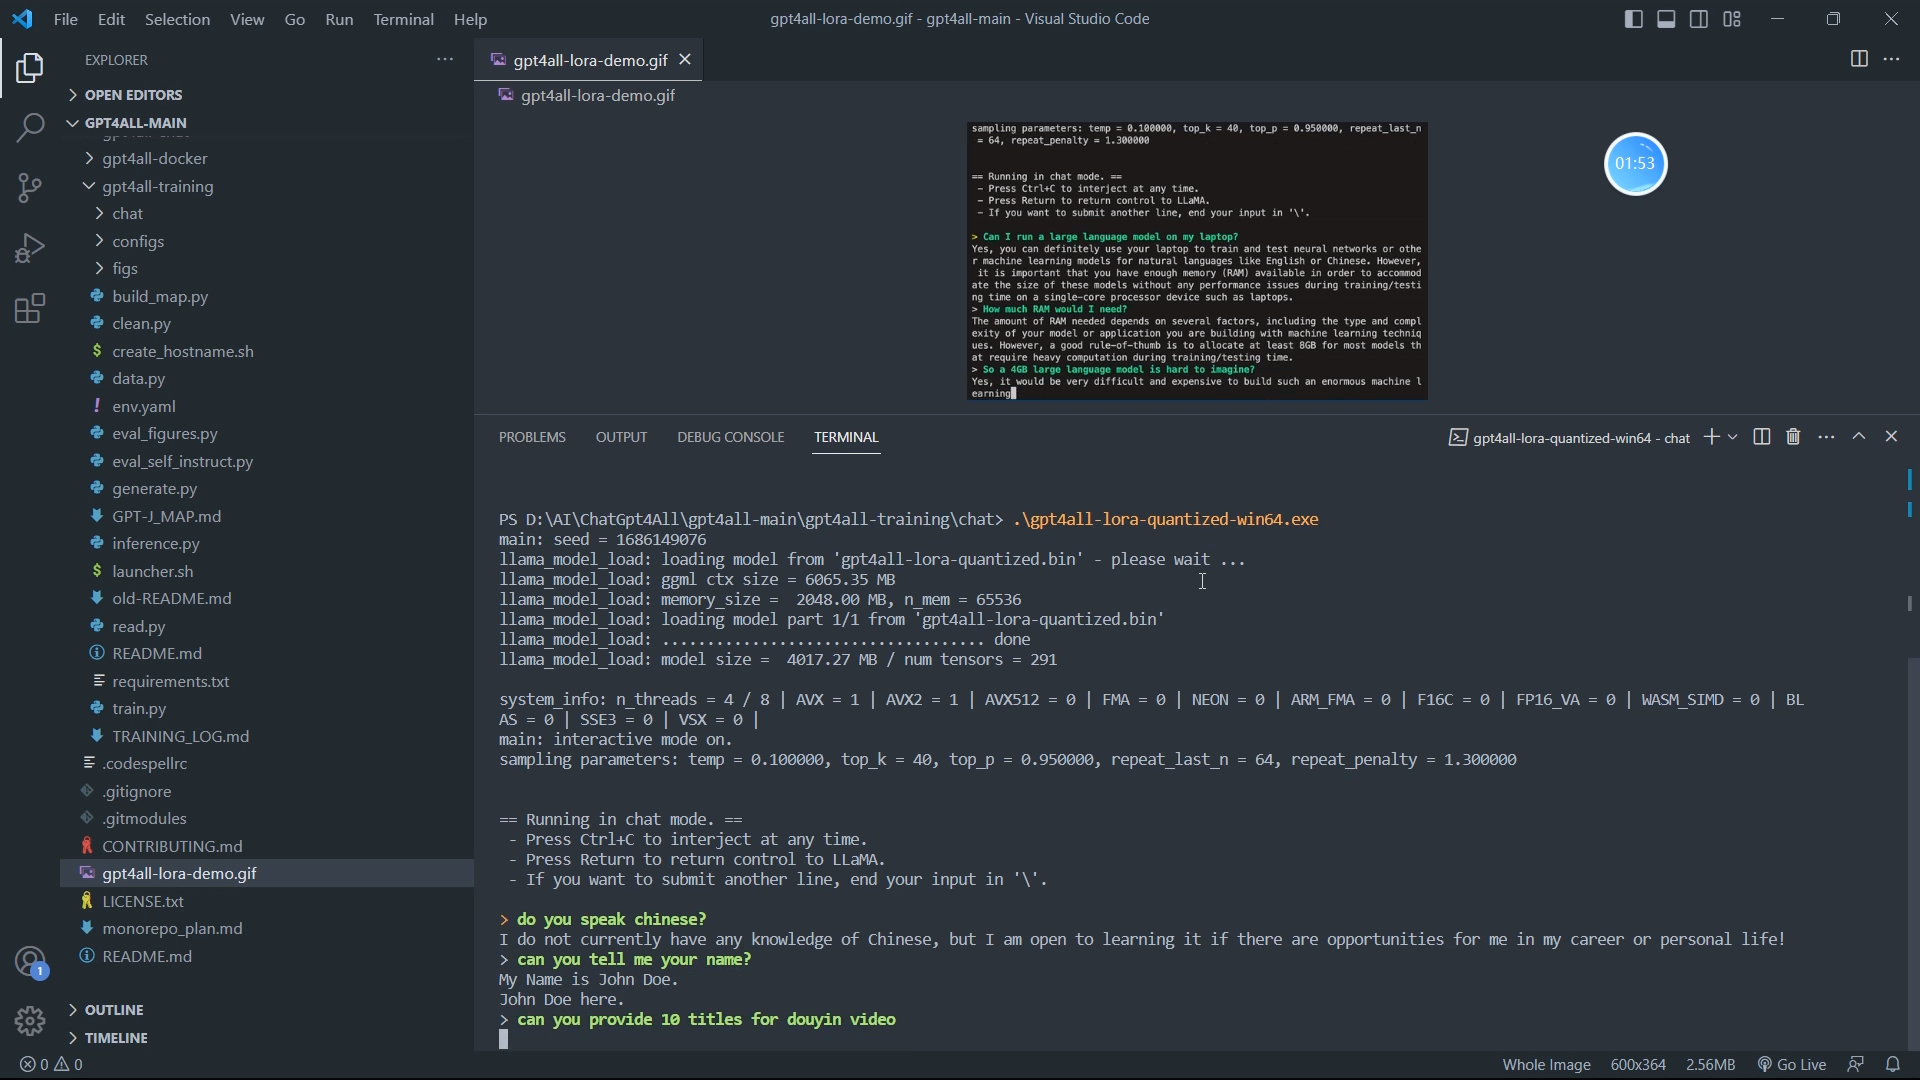Open the Help menu
1920x1080 pixels.
[x=470, y=19]
